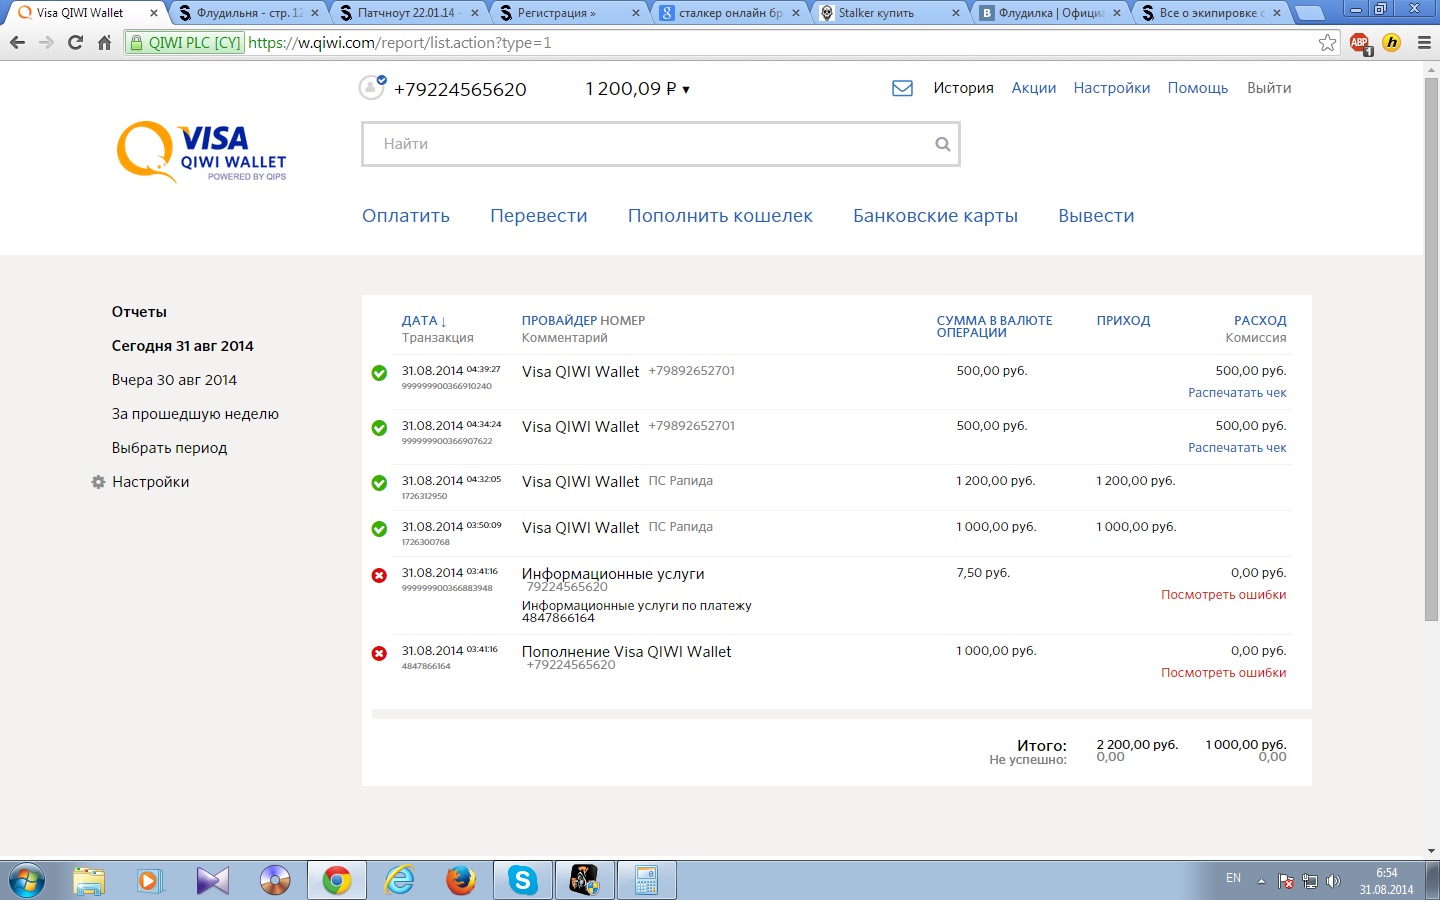Print receipt for 04:39:27 payment
Image resolution: width=1440 pixels, height=900 pixels.
1237,393
